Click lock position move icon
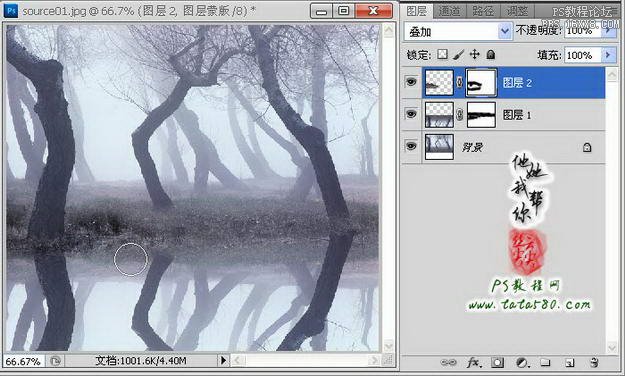Viewport: 625px width, 376px height. 474,54
